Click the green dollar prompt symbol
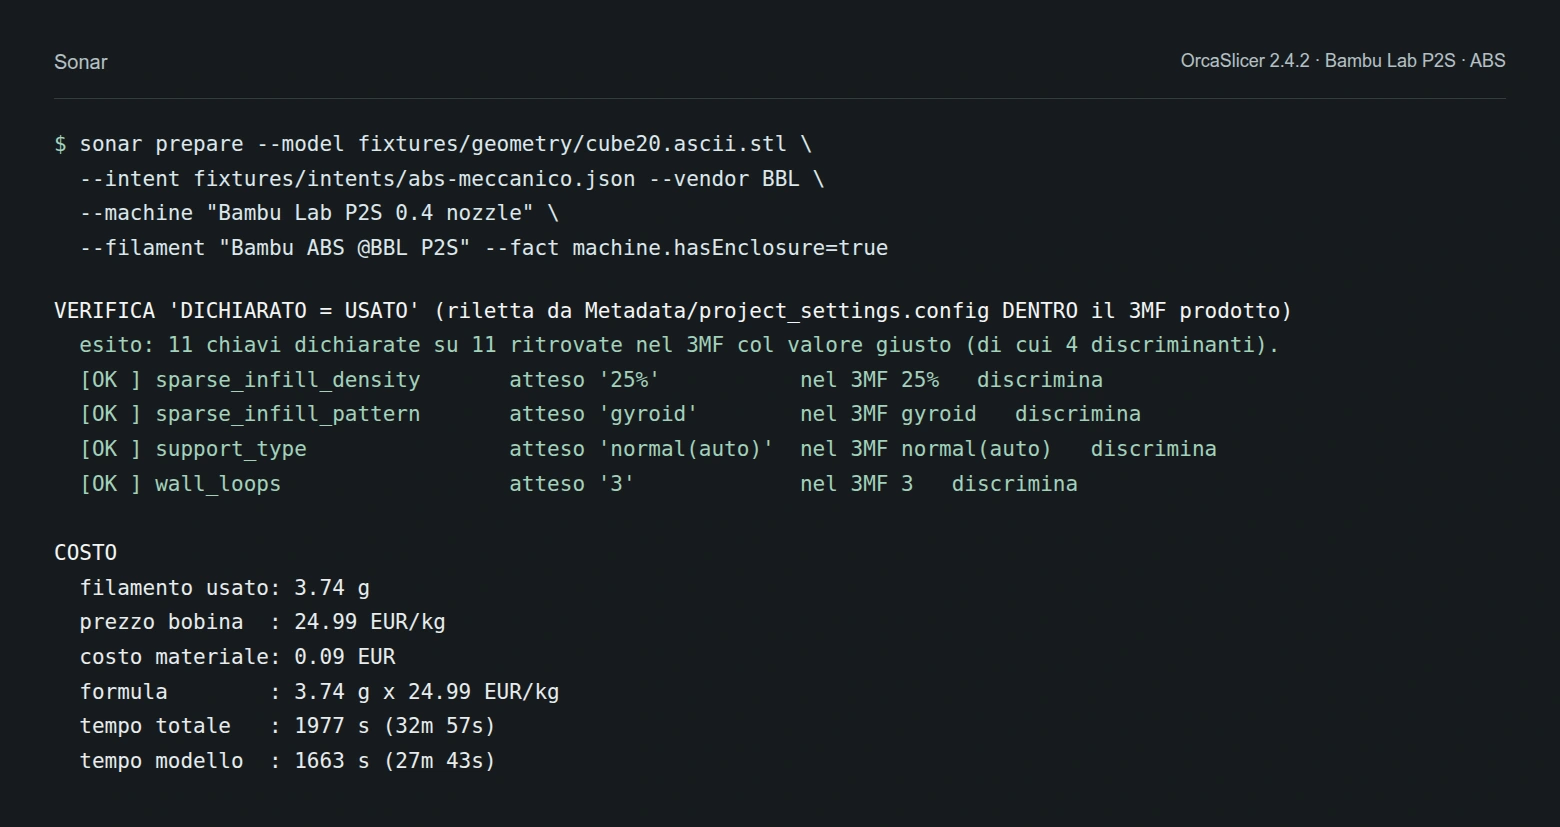The height and width of the screenshot is (827, 1560). pyautogui.click(x=61, y=144)
